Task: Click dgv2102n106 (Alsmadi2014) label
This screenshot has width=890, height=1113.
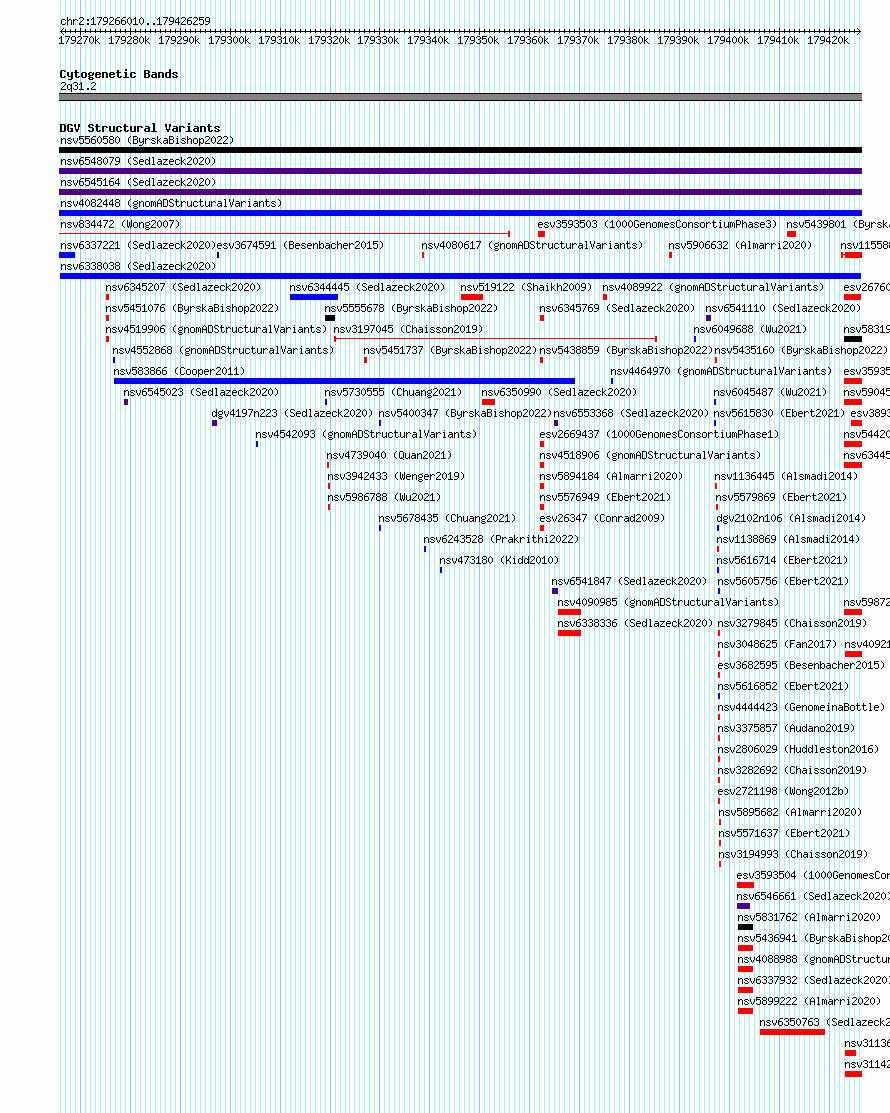Action: [x=791, y=518]
